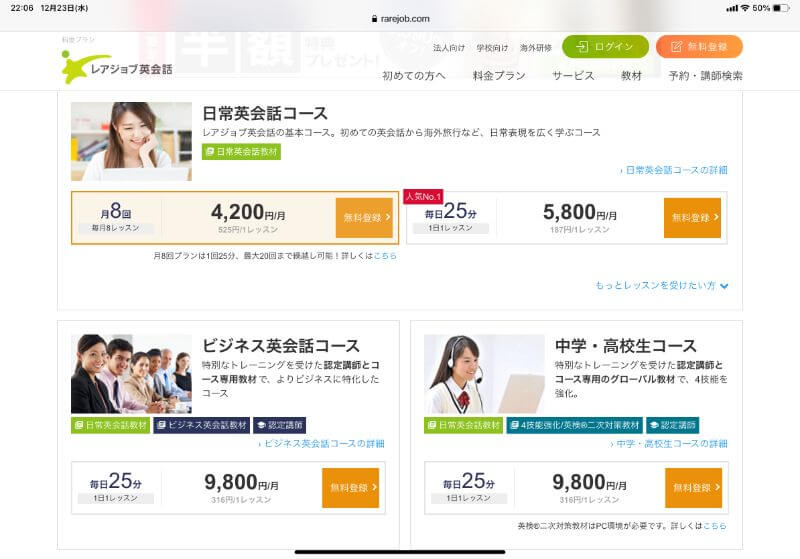Open the 料金プラン menu

pos(499,76)
